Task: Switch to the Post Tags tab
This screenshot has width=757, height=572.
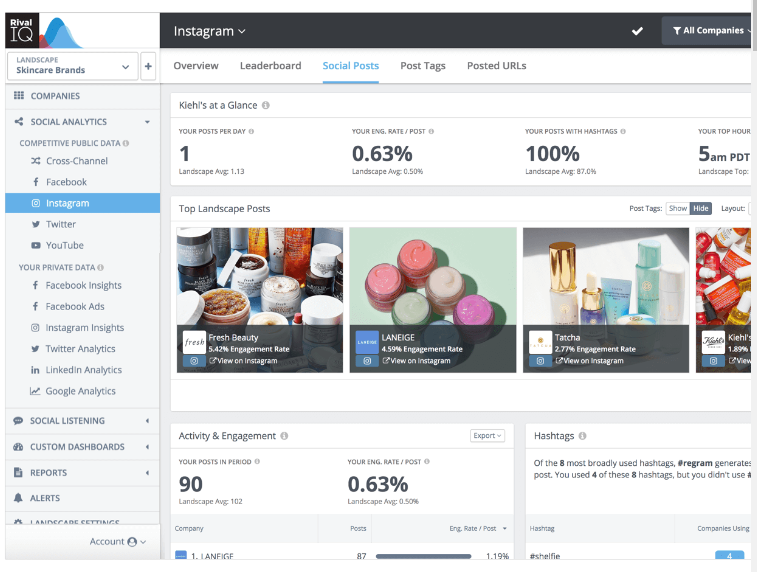Action: [423, 66]
